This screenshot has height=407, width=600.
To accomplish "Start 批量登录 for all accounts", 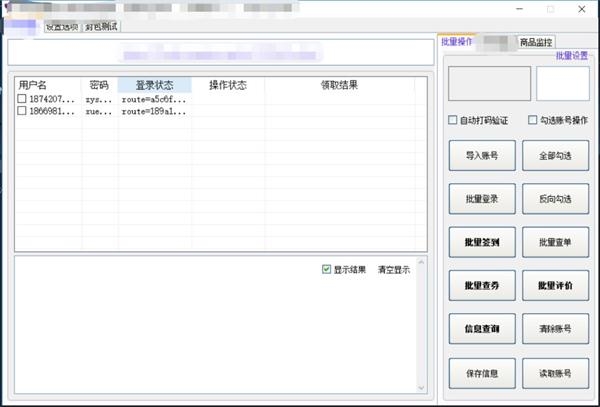I will [x=482, y=199].
